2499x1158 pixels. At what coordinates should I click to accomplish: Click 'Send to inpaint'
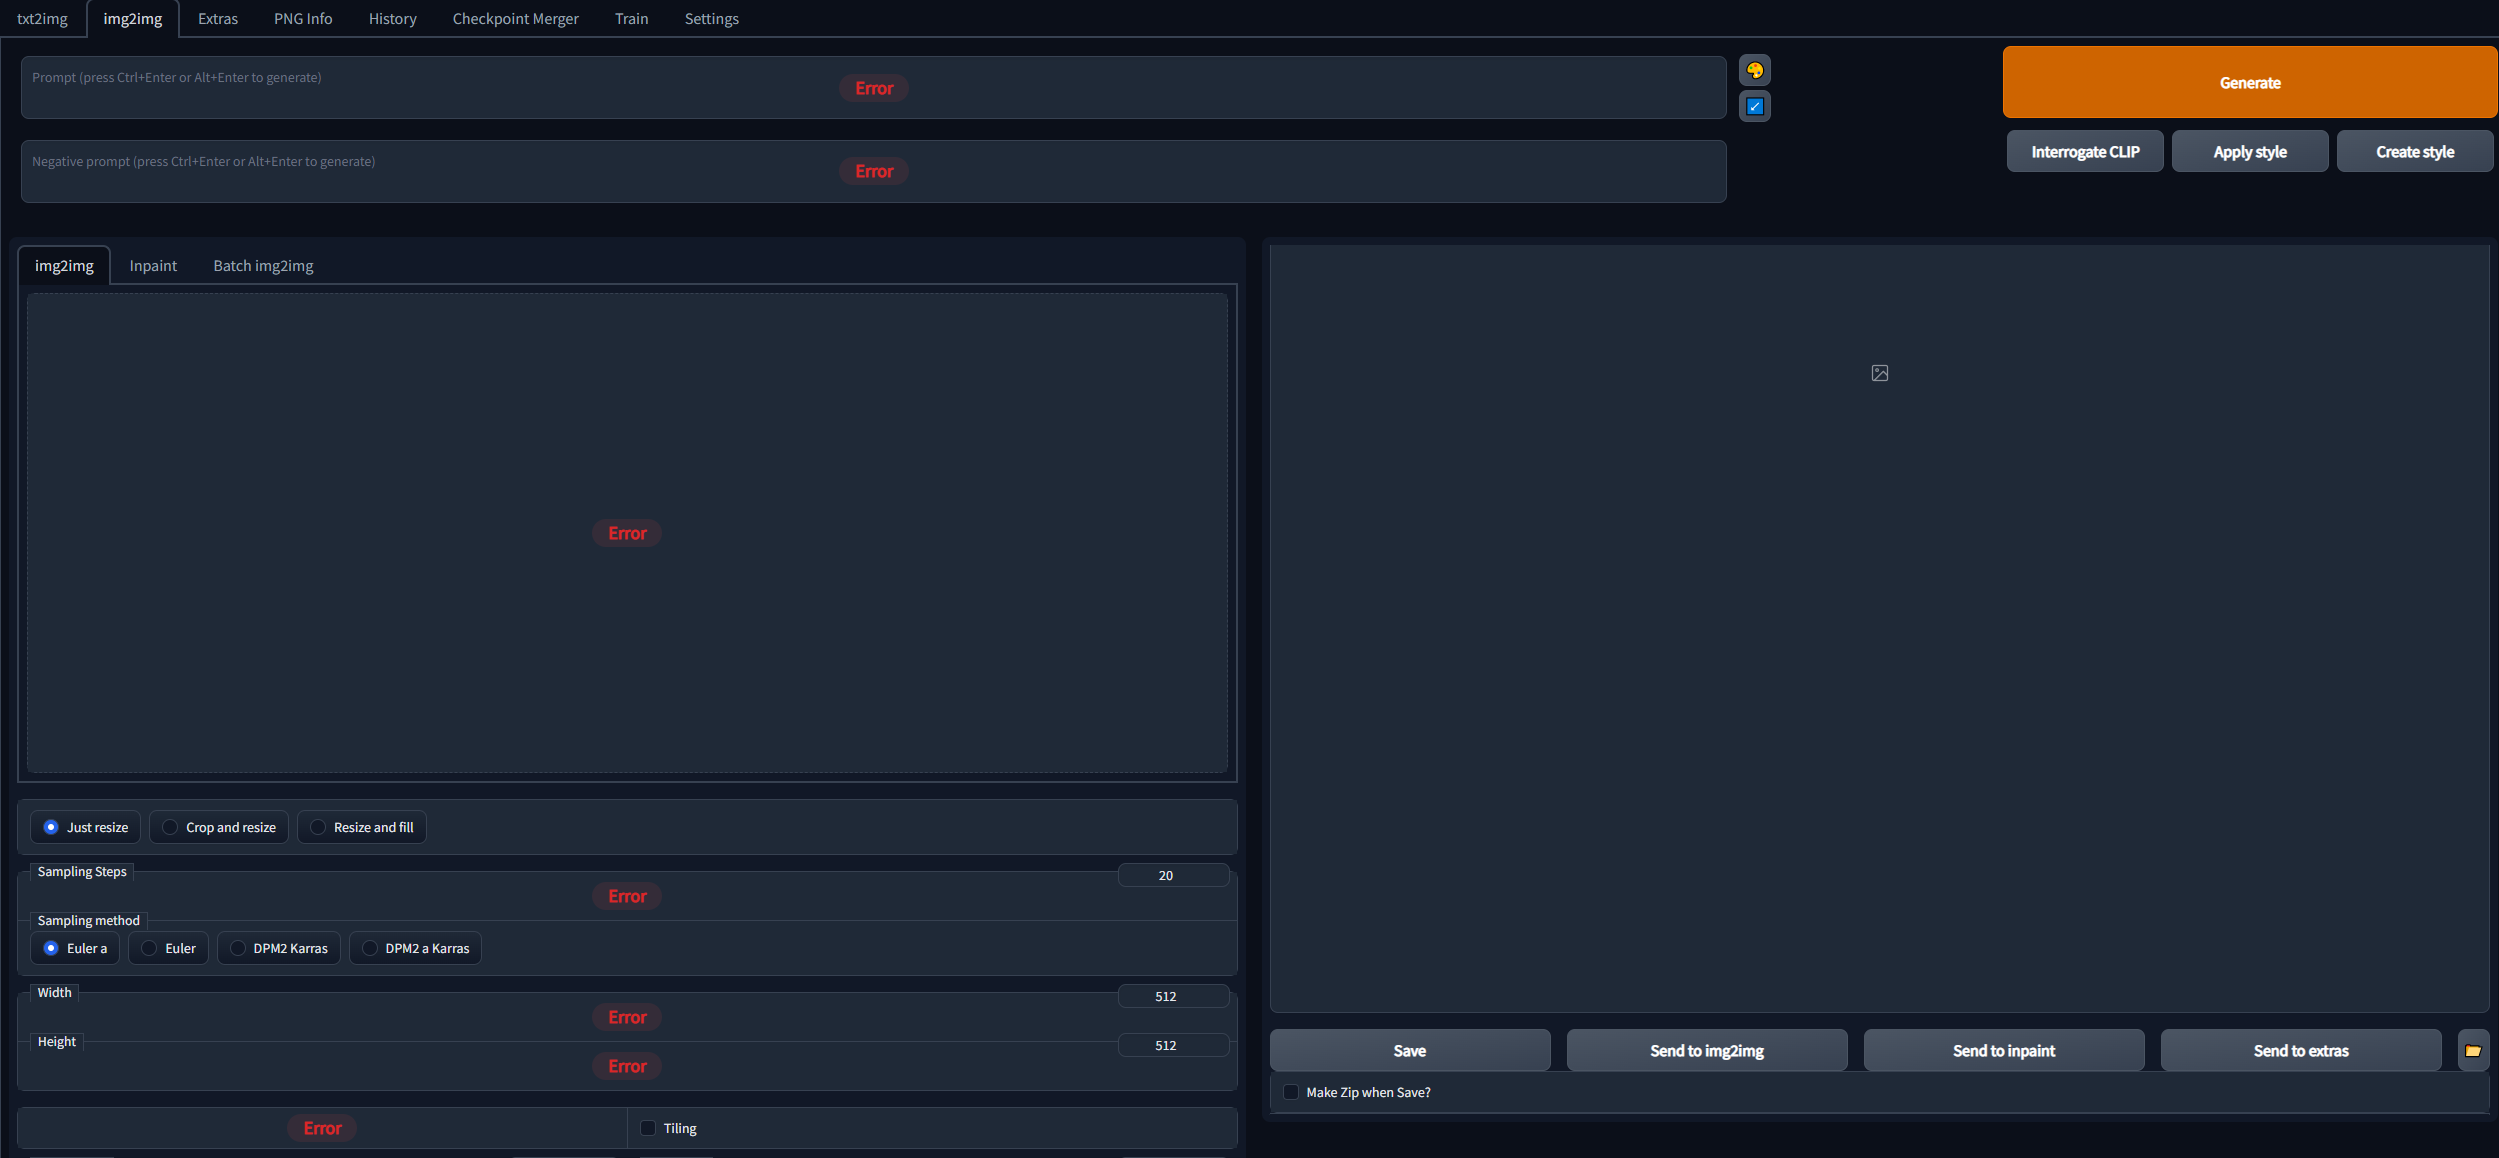click(2003, 1050)
